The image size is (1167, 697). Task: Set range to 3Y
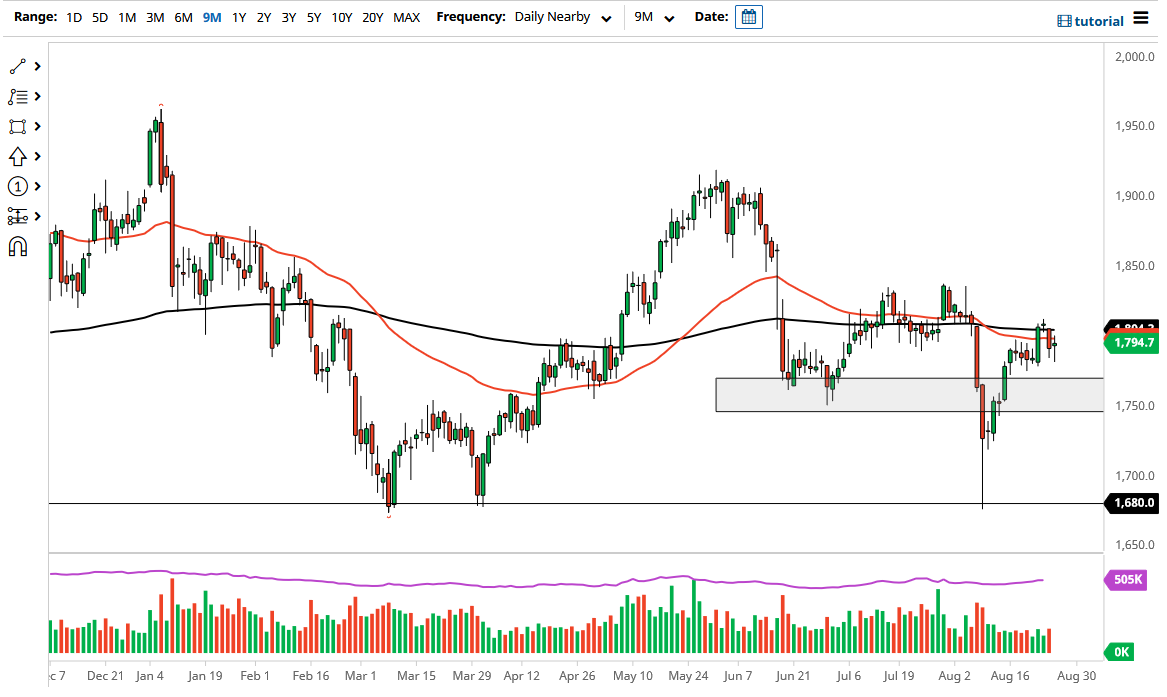click(289, 17)
